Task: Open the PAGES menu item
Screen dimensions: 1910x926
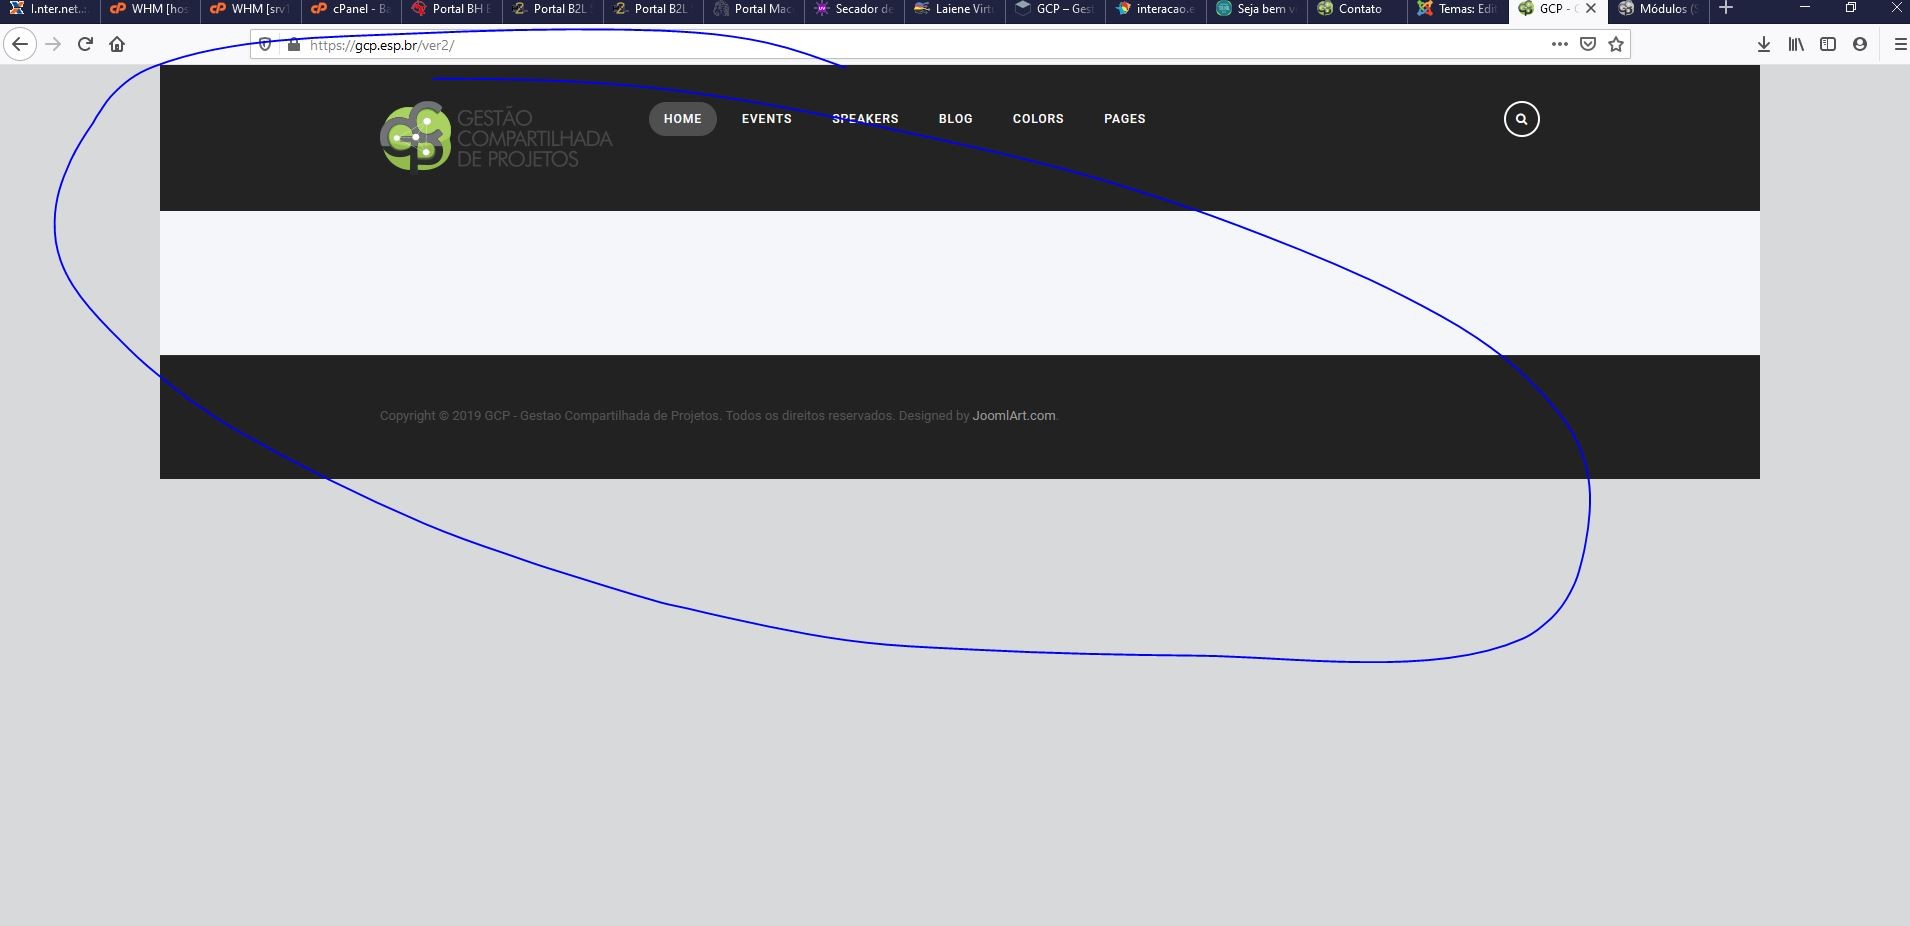Action: pos(1125,119)
